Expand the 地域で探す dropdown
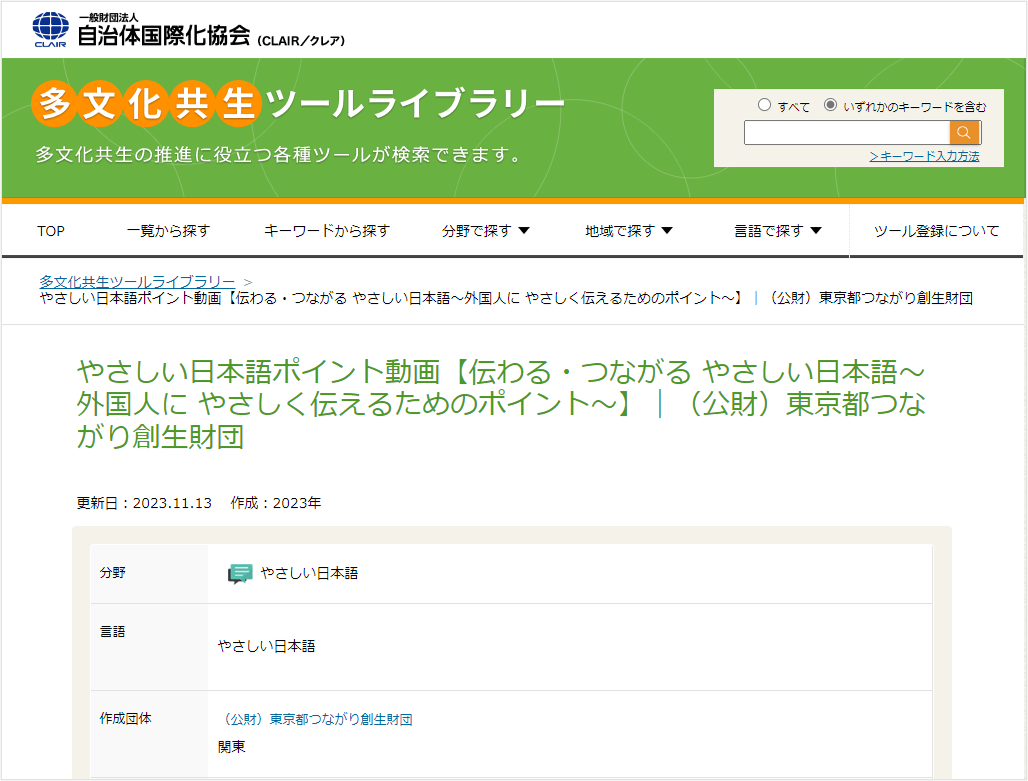 (626, 229)
